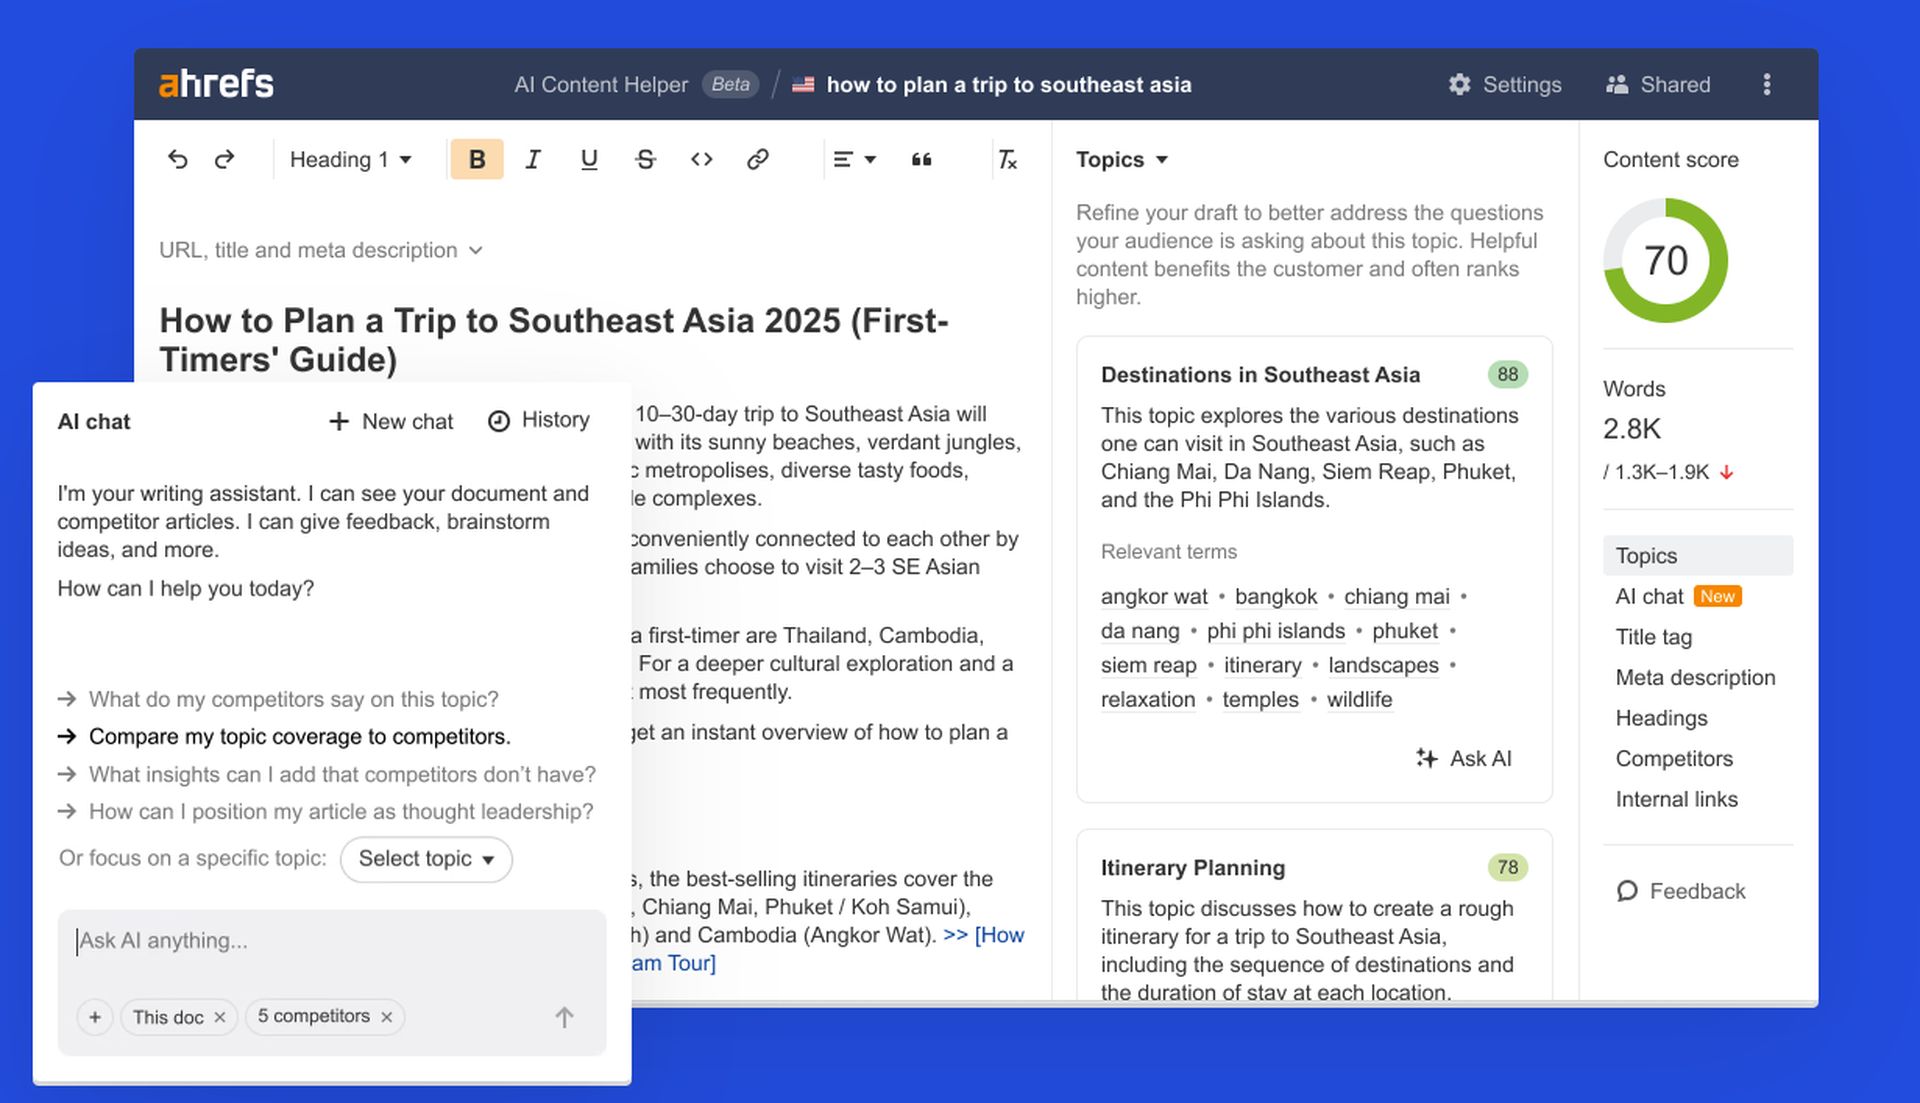Select 'What do my competitors say' suggestion
Viewport: 1920px width, 1103px height.
278,699
